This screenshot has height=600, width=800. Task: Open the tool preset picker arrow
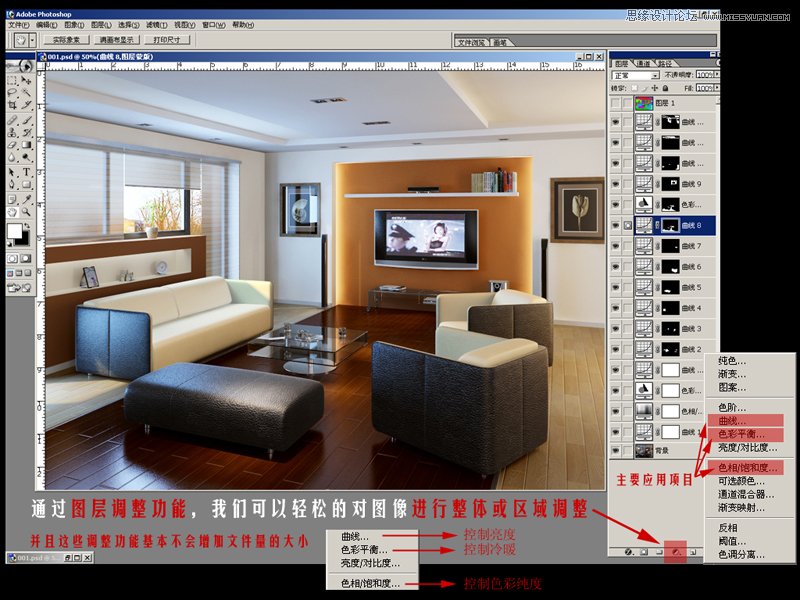point(33,40)
